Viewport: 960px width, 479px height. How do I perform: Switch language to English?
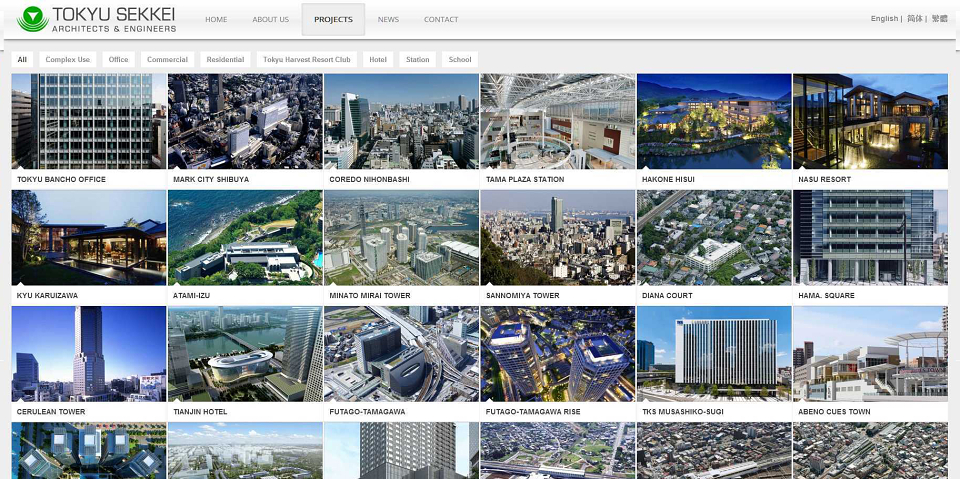884,18
